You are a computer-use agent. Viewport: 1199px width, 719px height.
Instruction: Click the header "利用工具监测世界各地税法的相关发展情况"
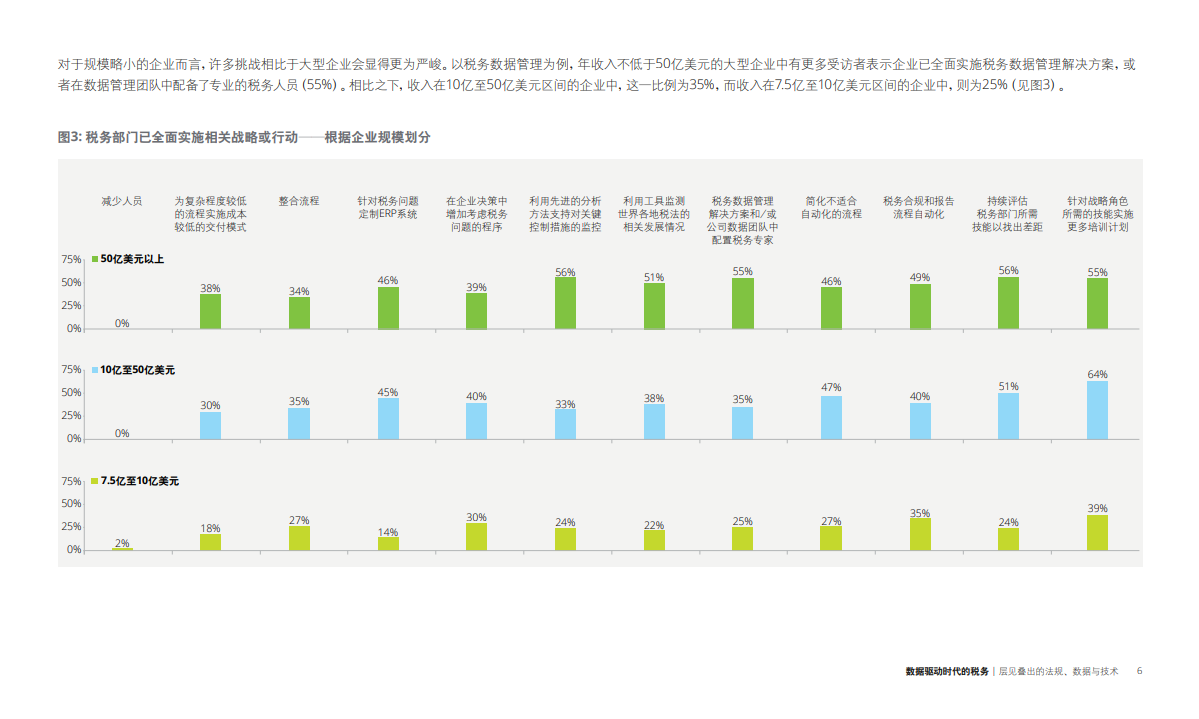653,211
